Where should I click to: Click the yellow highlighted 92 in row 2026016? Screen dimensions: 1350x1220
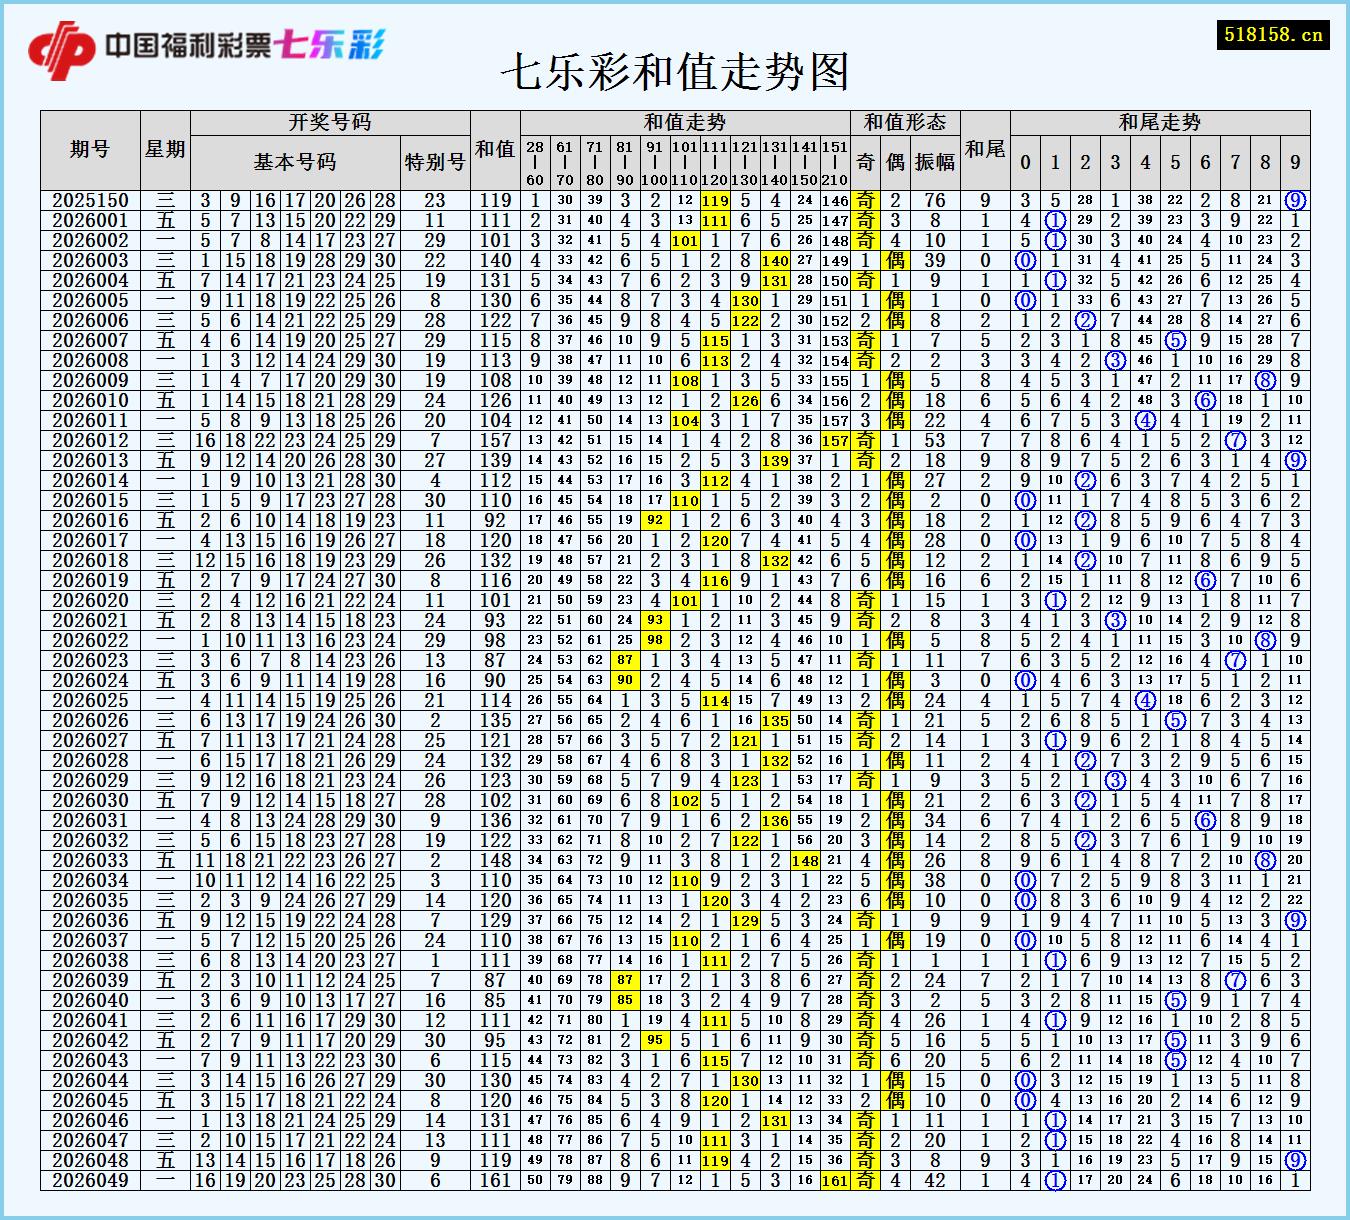point(655,521)
